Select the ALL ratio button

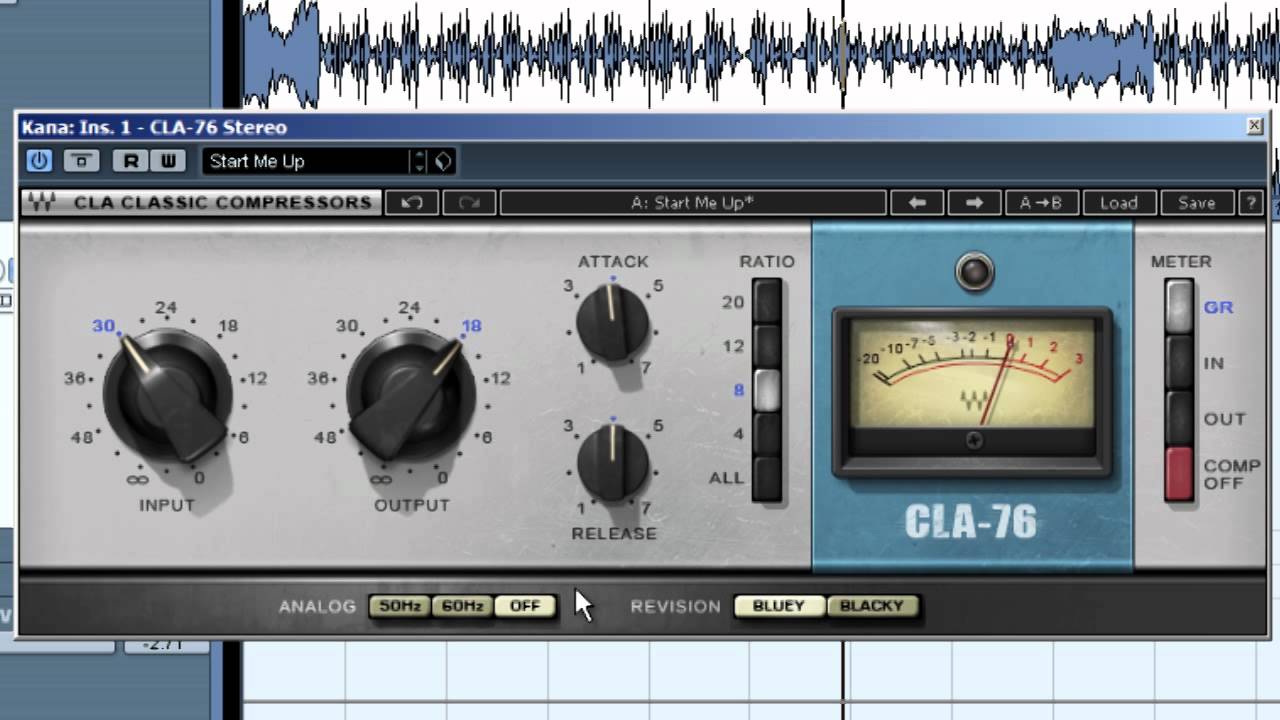click(767, 477)
